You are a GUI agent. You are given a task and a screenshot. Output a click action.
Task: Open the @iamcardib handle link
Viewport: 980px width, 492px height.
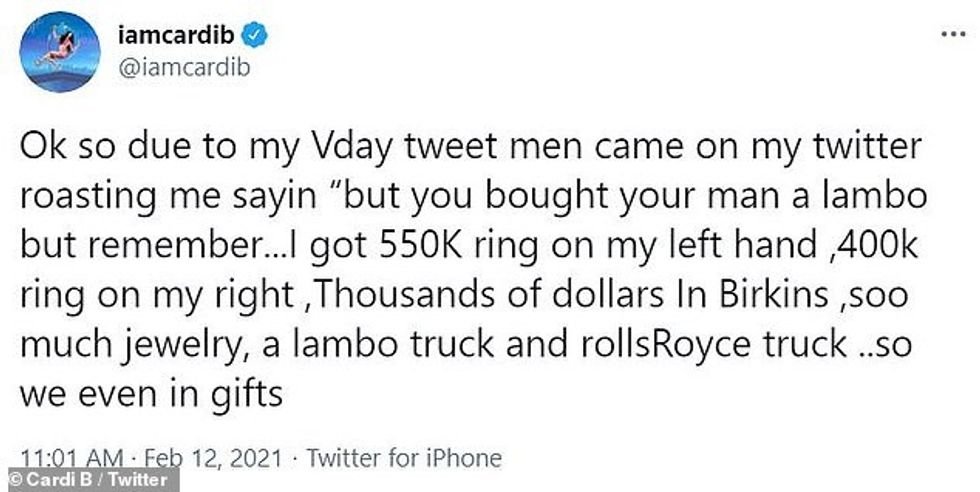(x=187, y=68)
